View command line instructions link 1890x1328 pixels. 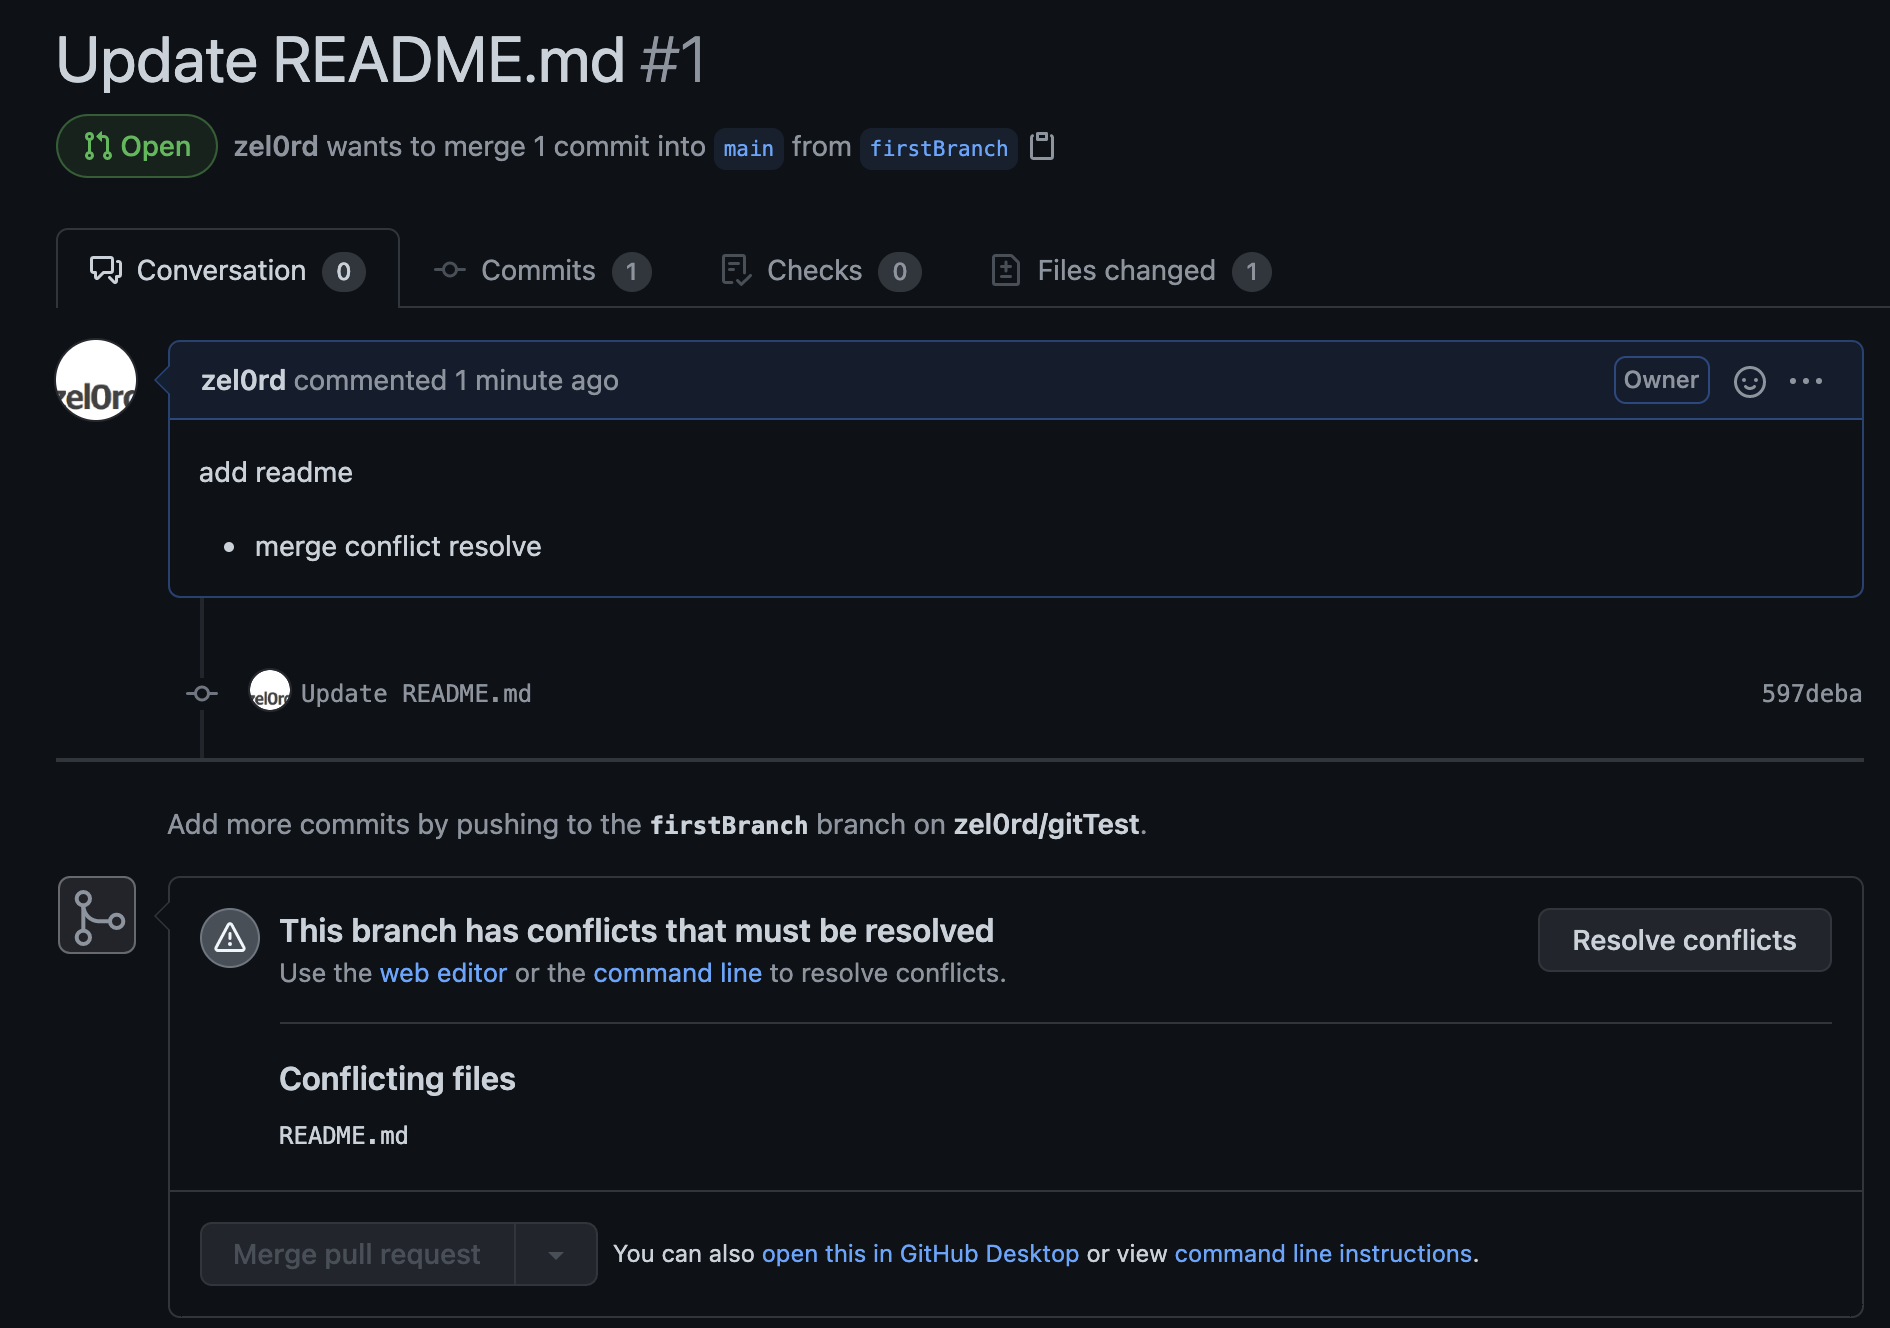1323,1254
